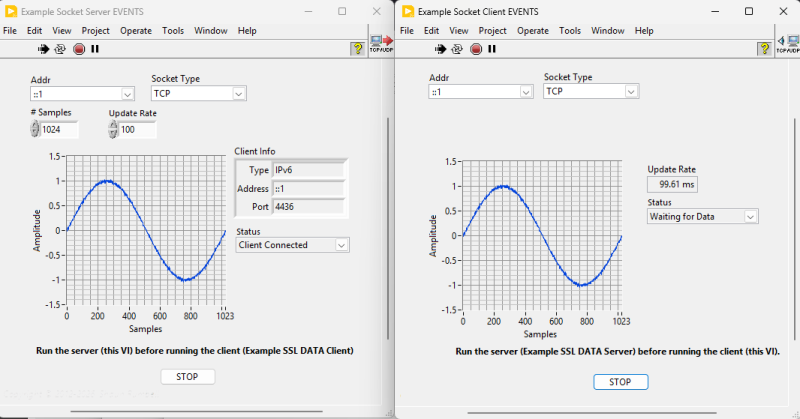Open the Client Socket Type dropdown
Viewport: 800px width, 419px height.
631,92
